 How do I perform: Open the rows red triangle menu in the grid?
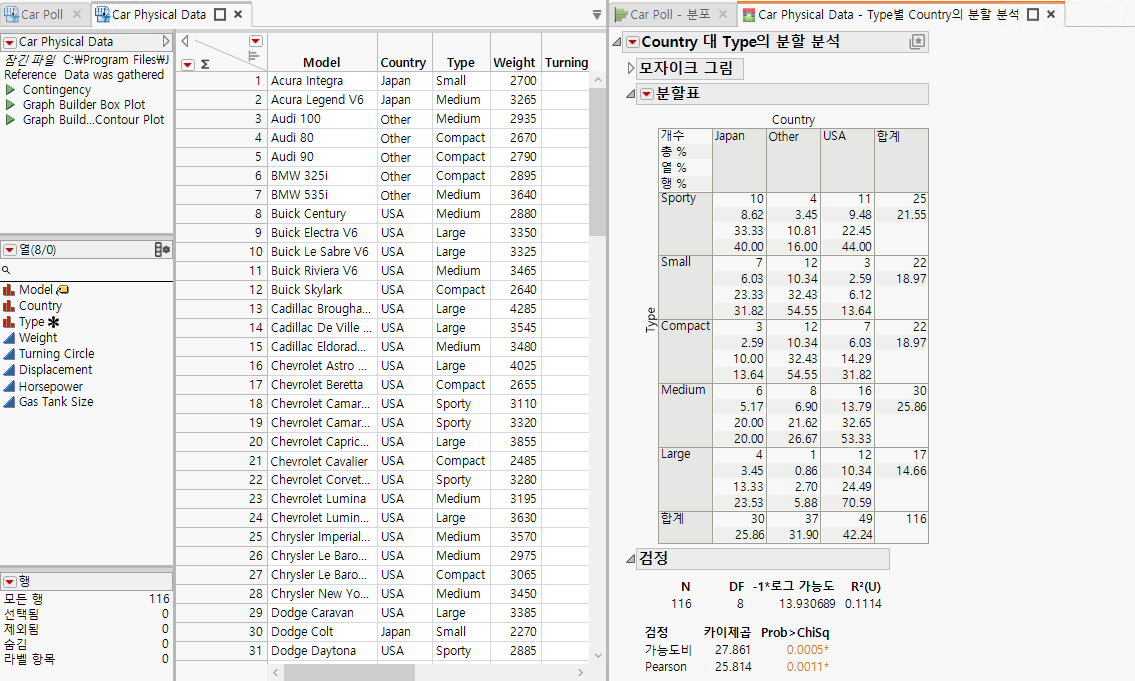click(x=188, y=64)
